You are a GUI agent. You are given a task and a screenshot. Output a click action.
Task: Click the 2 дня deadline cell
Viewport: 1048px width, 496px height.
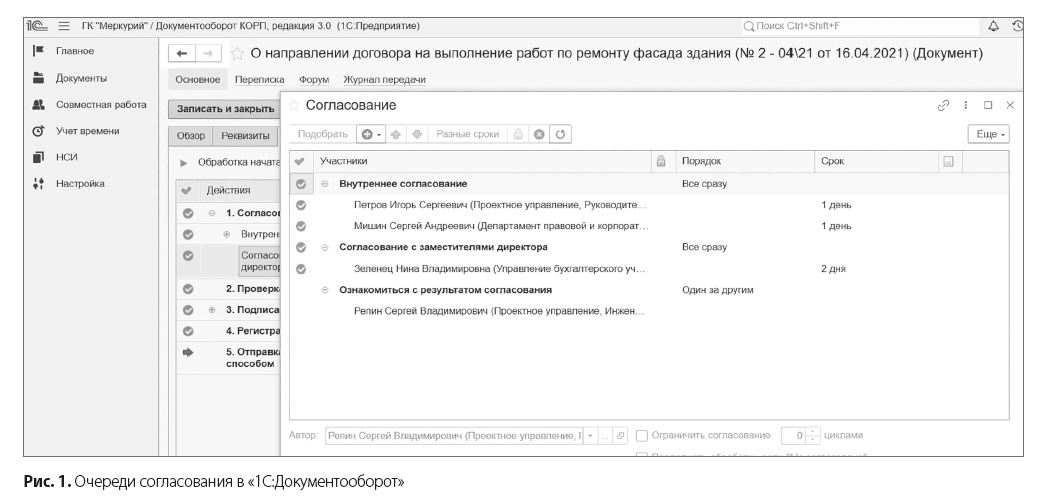click(833, 269)
